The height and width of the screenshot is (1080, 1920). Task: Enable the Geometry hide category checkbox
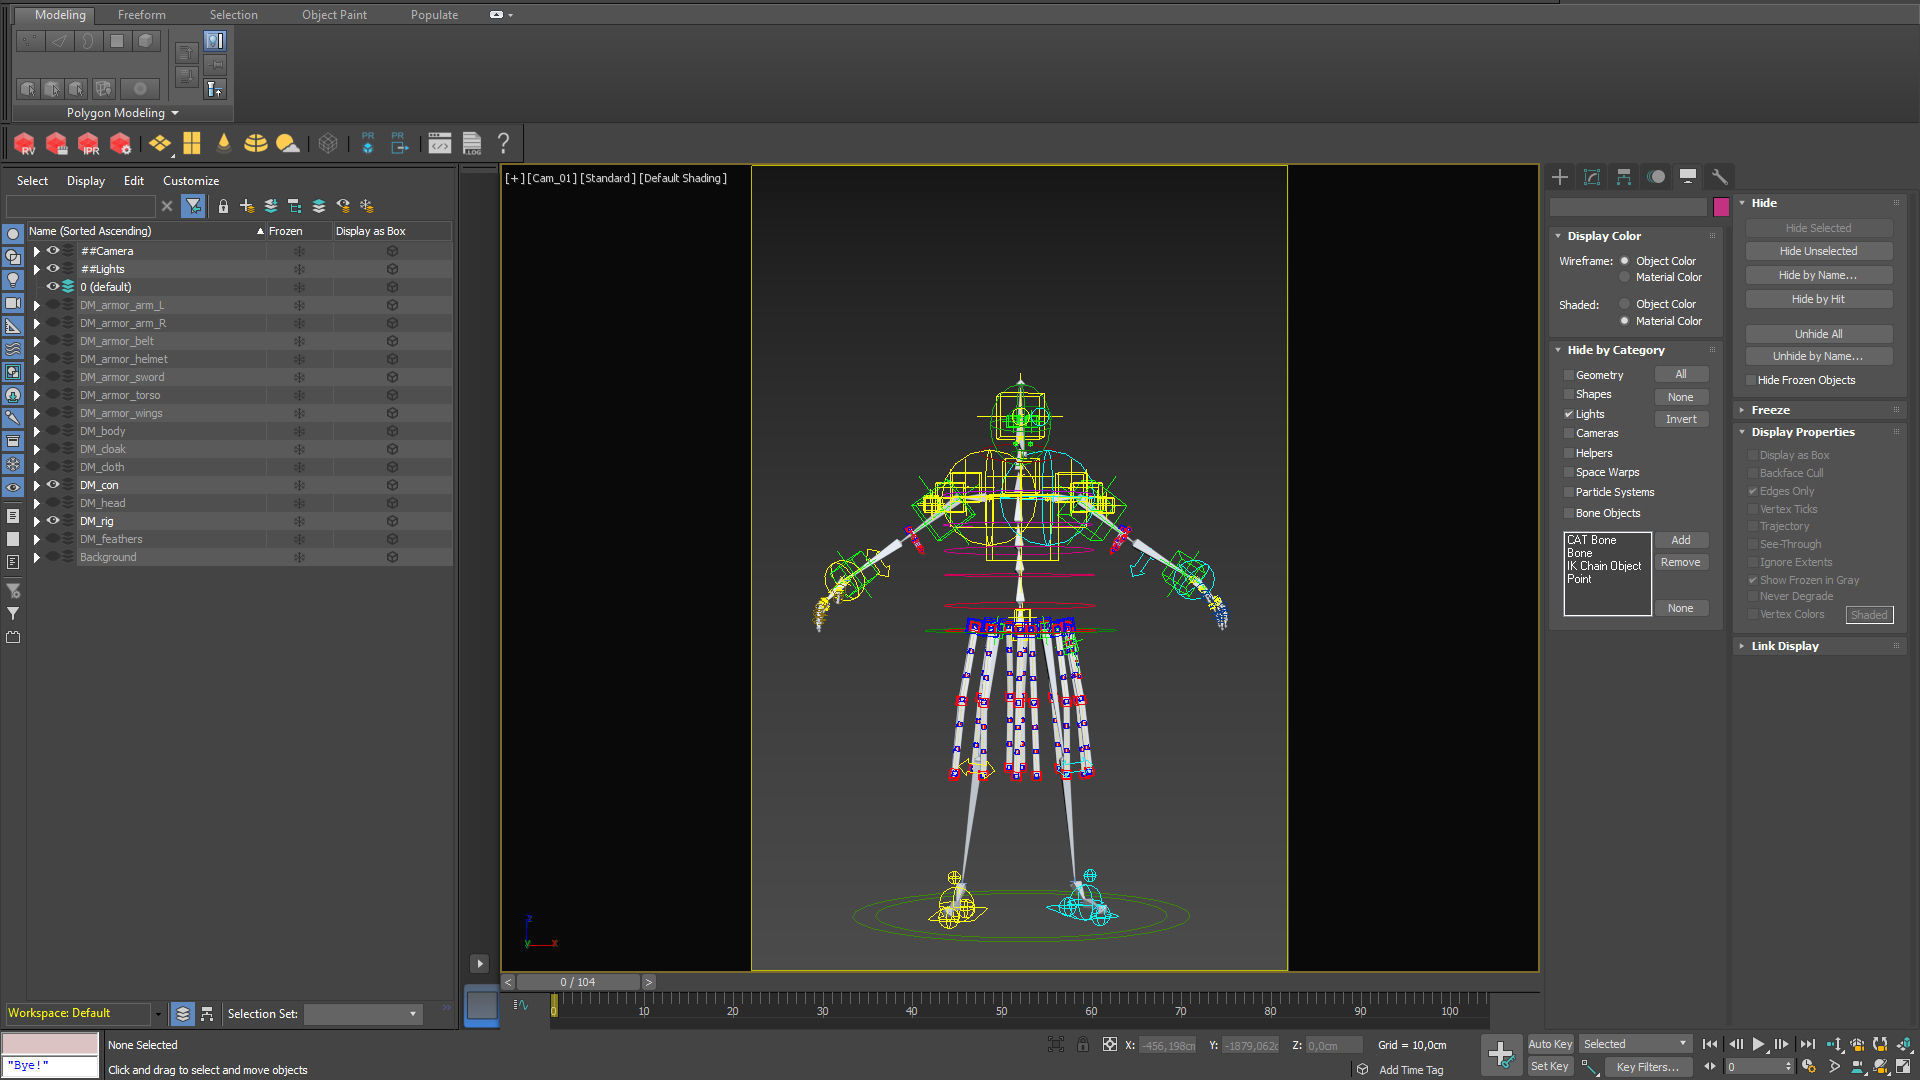tap(1569, 375)
